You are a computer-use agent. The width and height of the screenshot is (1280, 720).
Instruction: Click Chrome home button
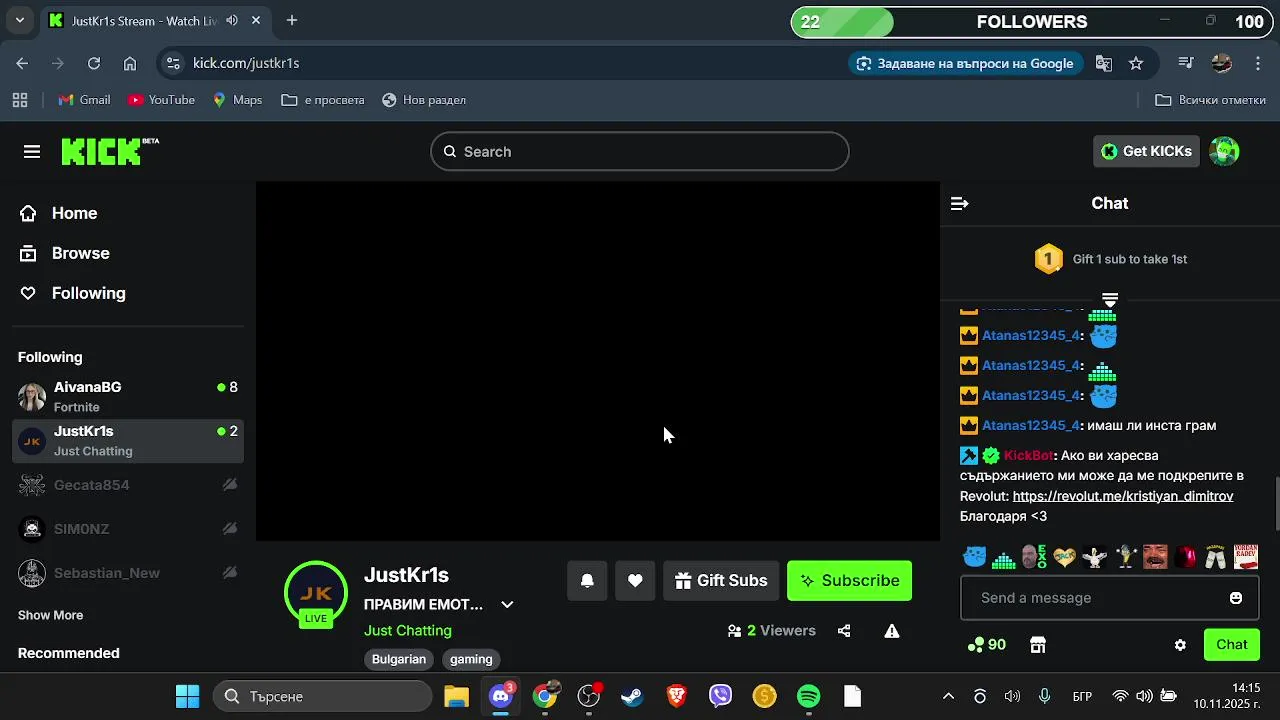click(x=130, y=63)
